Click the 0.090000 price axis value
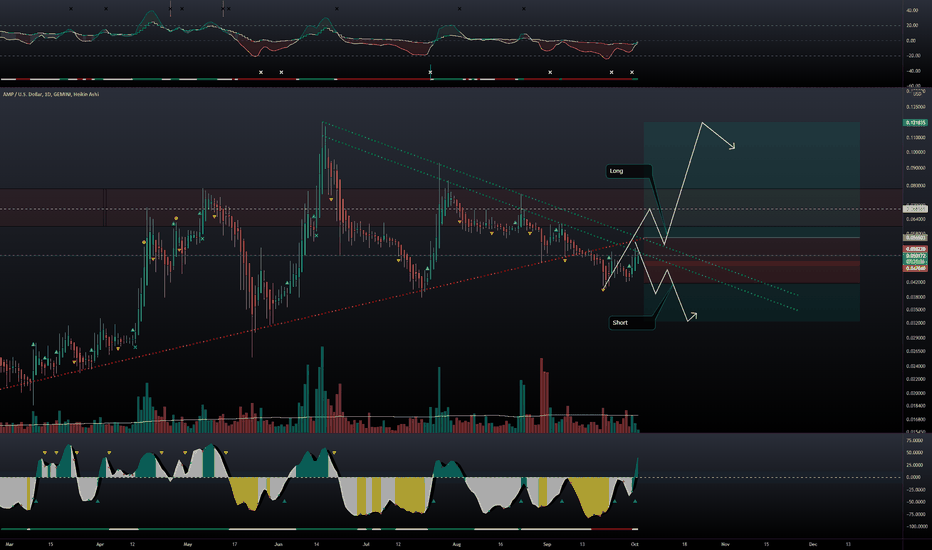Image resolution: width=932 pixels, height=550 pixels. pyautogui.click(x=915, y=168)
